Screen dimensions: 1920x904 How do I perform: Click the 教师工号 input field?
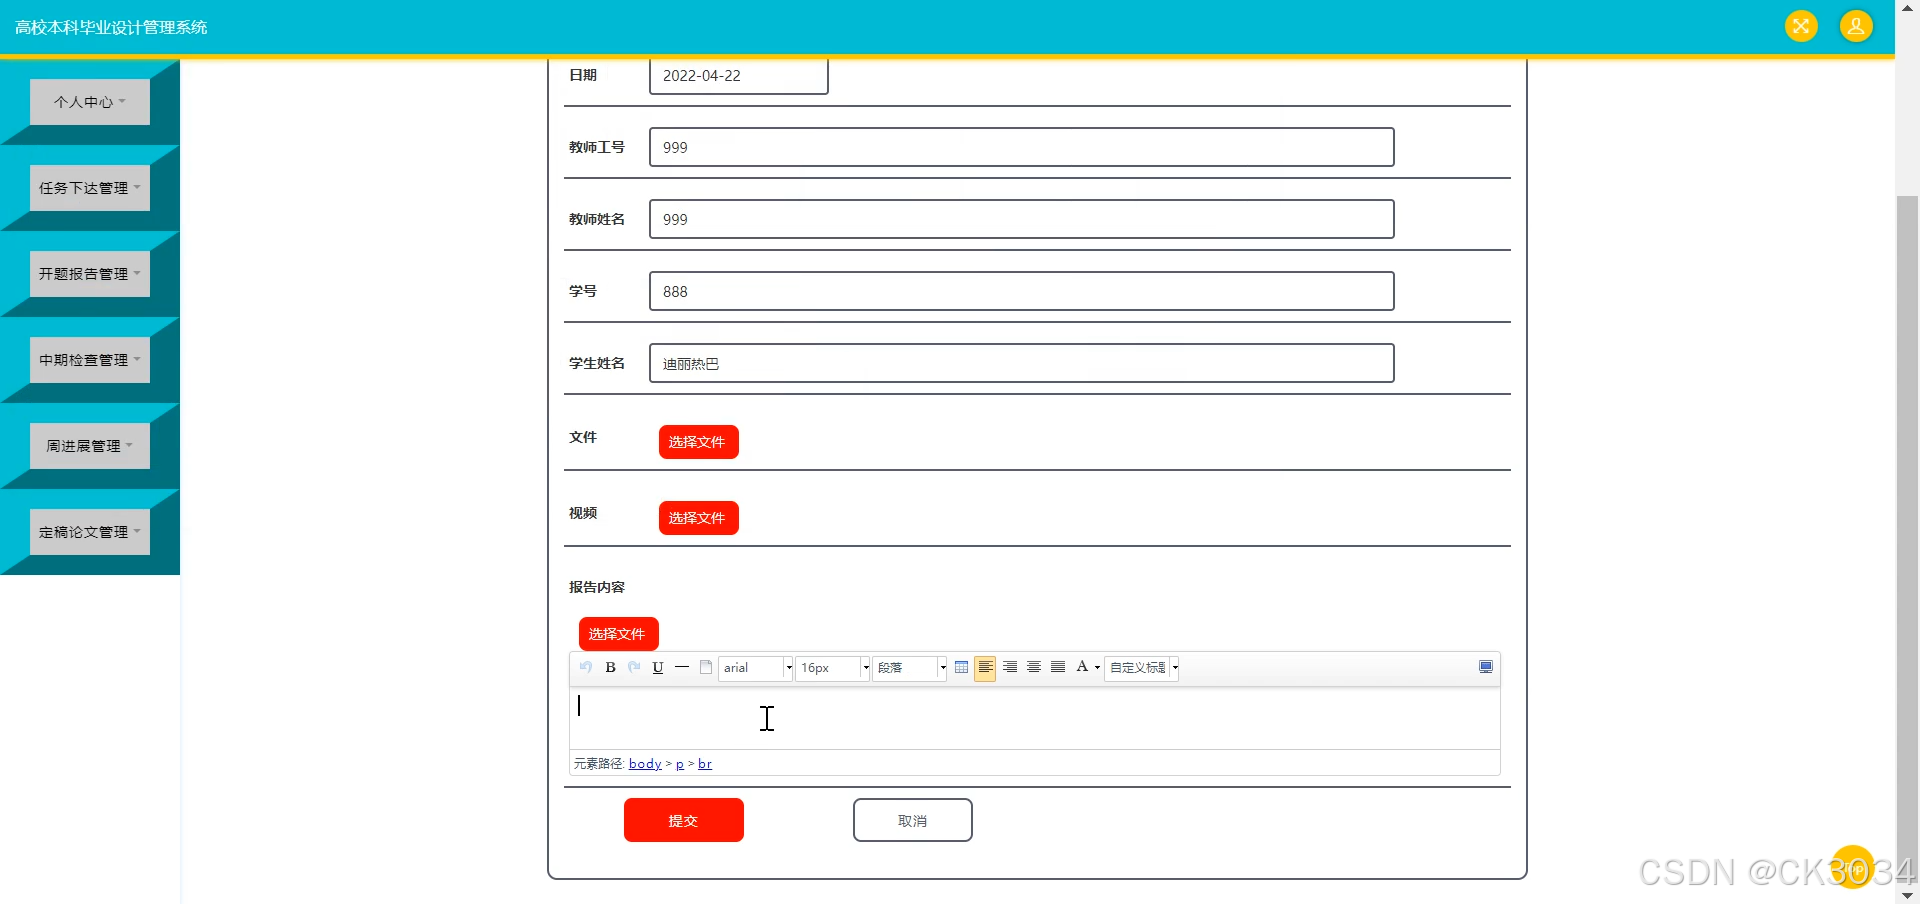(x=1022, y=147)
